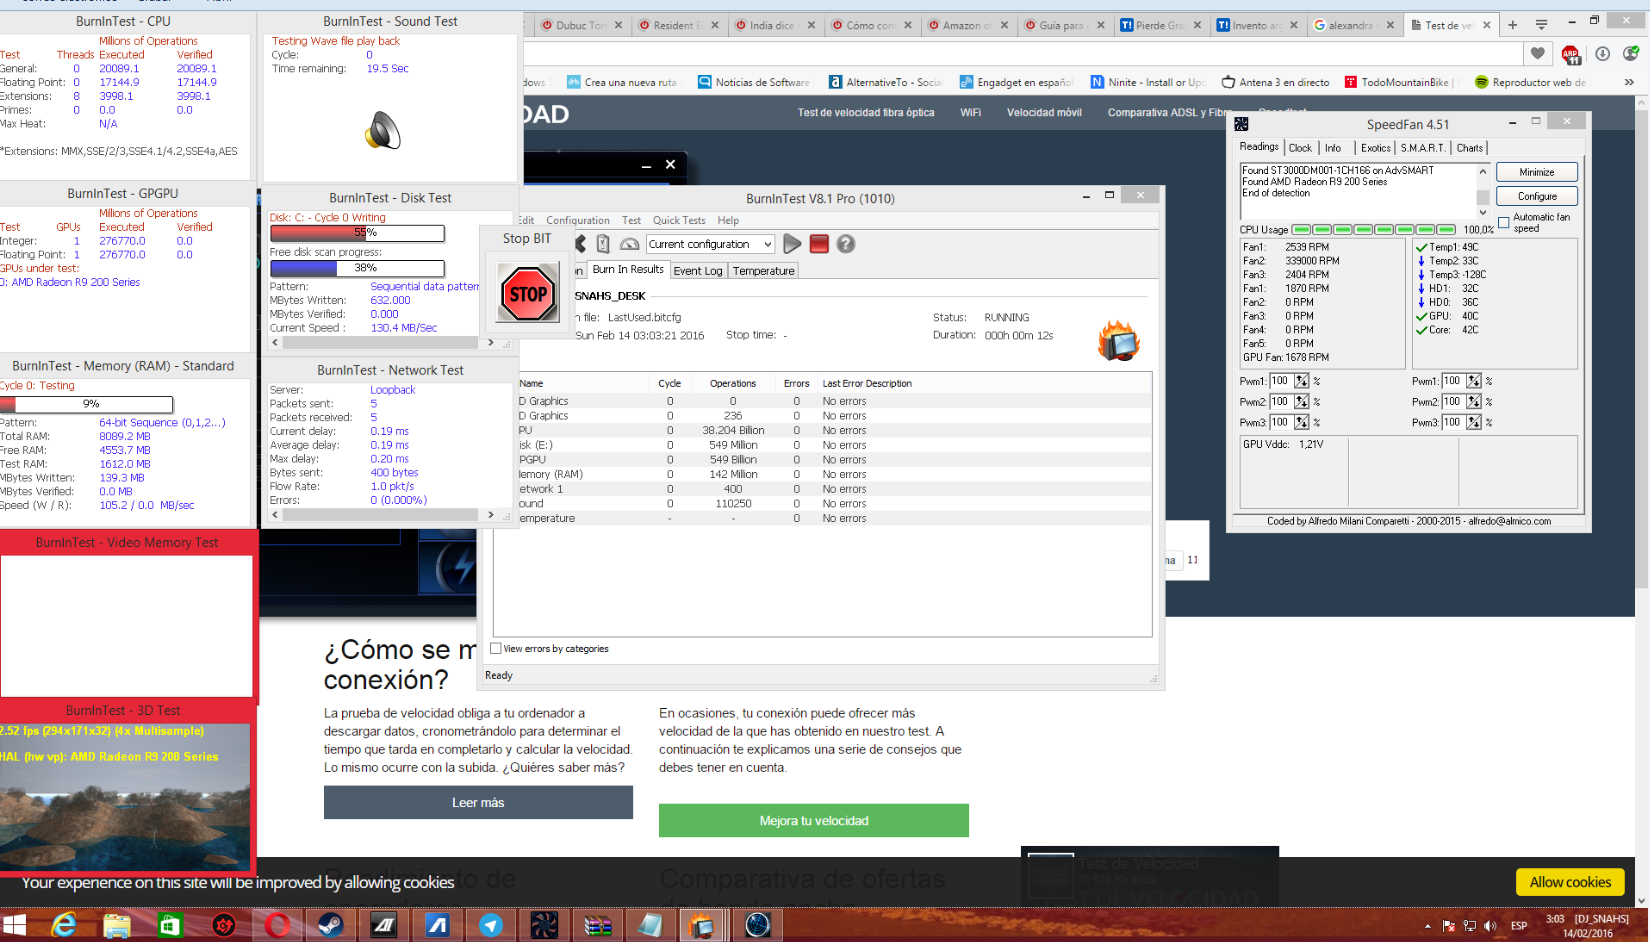The width and height of the screenshot is (1650, 942).
Task: Switch to Event Log tab in BurnInTest
Action: [697, 271]
